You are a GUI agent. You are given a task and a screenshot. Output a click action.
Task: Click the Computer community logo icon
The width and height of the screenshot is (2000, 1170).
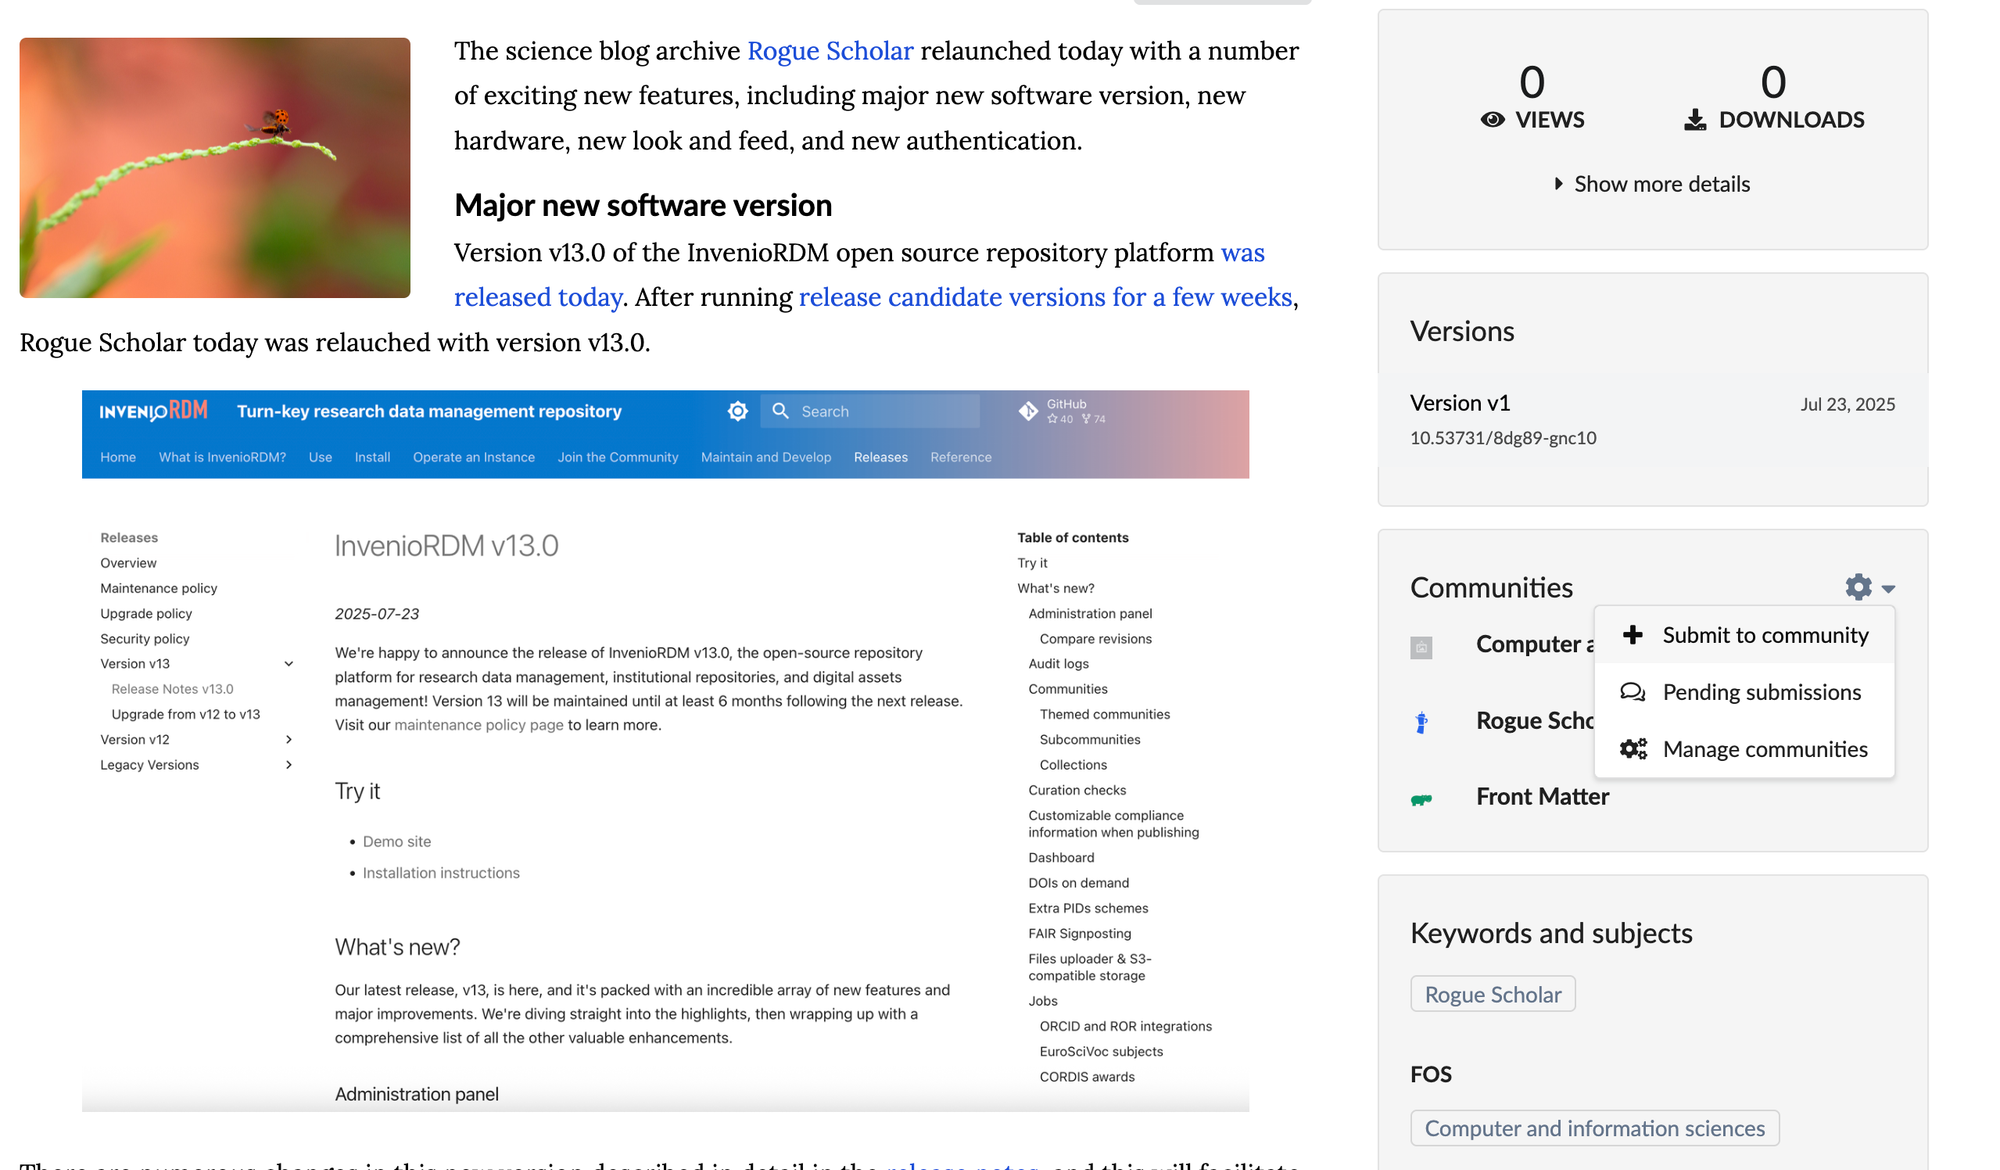[x=1421, y=647]
